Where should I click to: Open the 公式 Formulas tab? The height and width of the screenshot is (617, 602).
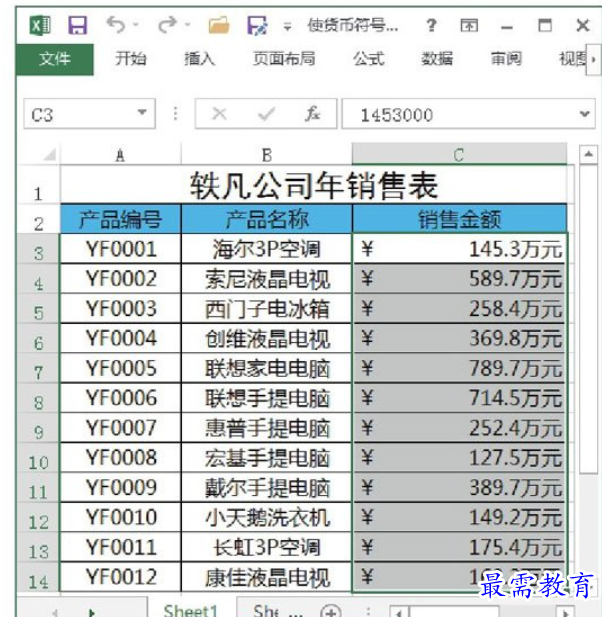point(368,59)
